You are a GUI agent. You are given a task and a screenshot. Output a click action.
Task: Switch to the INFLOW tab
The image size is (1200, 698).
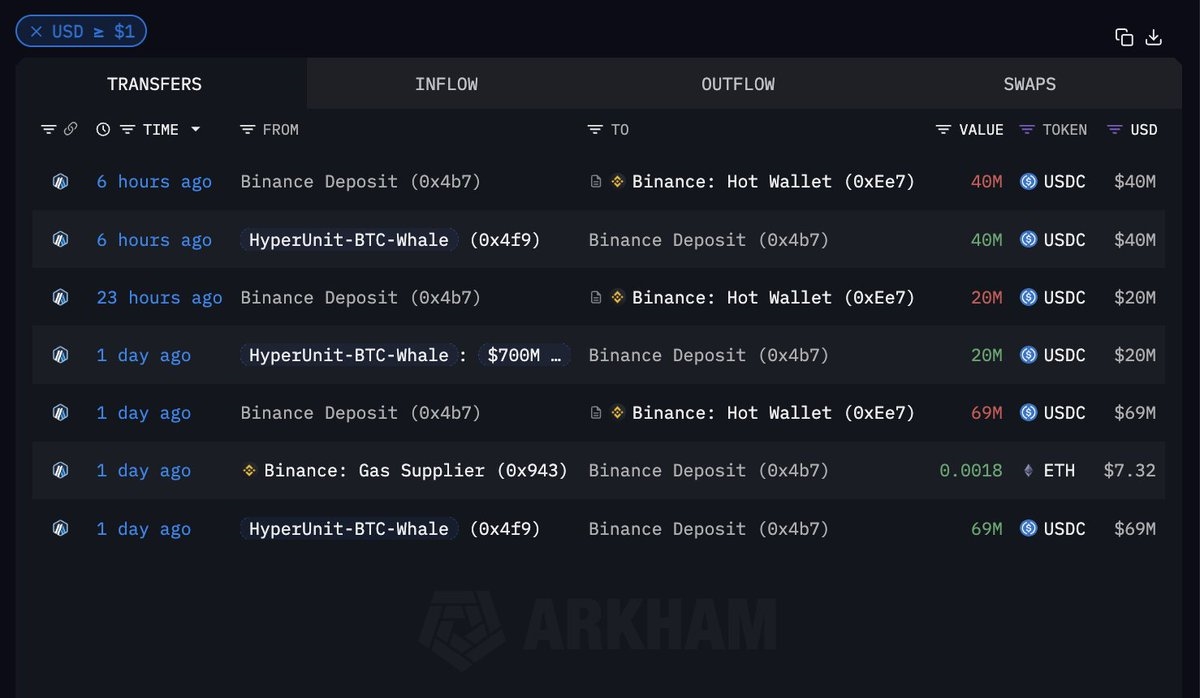[446, 84]
